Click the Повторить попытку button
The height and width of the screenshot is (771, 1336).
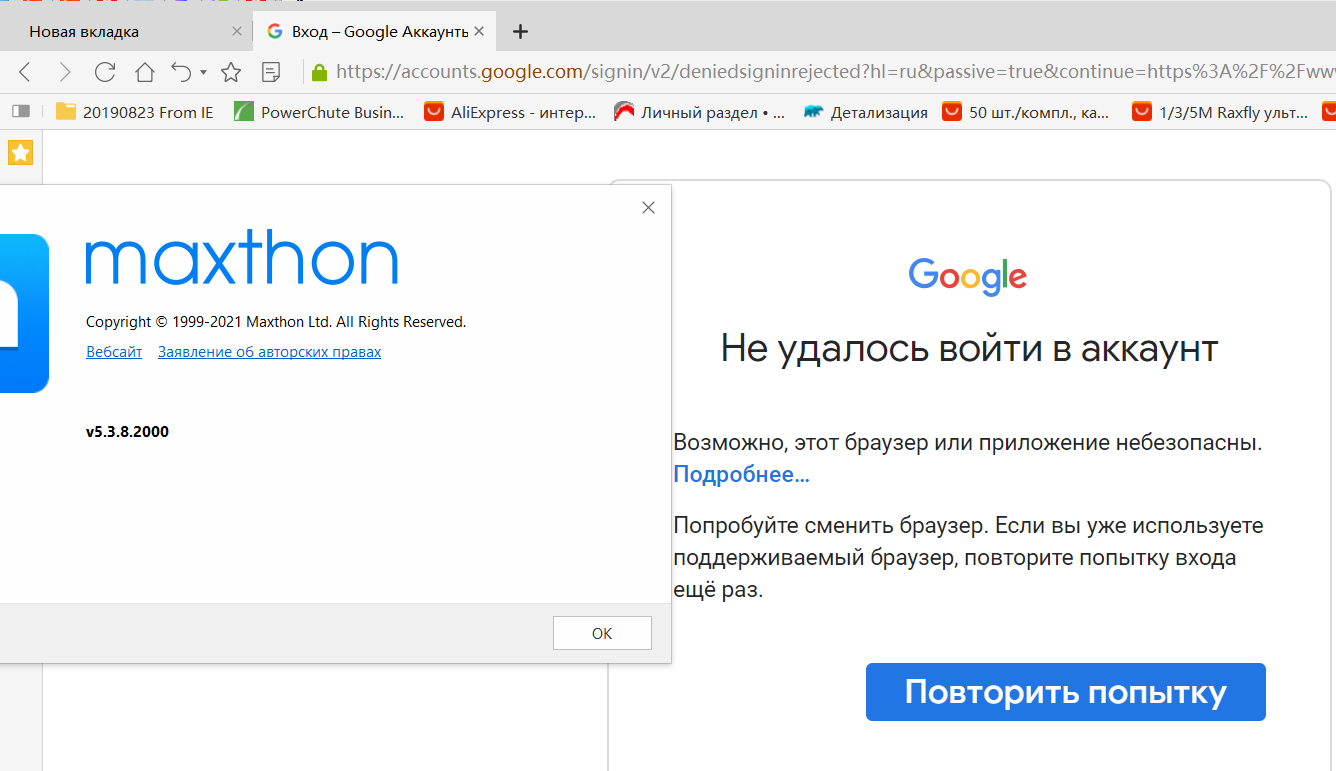[x=1066, y=692]
